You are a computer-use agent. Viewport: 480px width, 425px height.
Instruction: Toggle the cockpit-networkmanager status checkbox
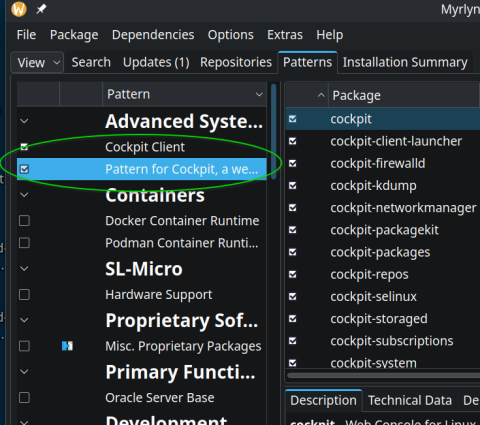click(293, 208)
